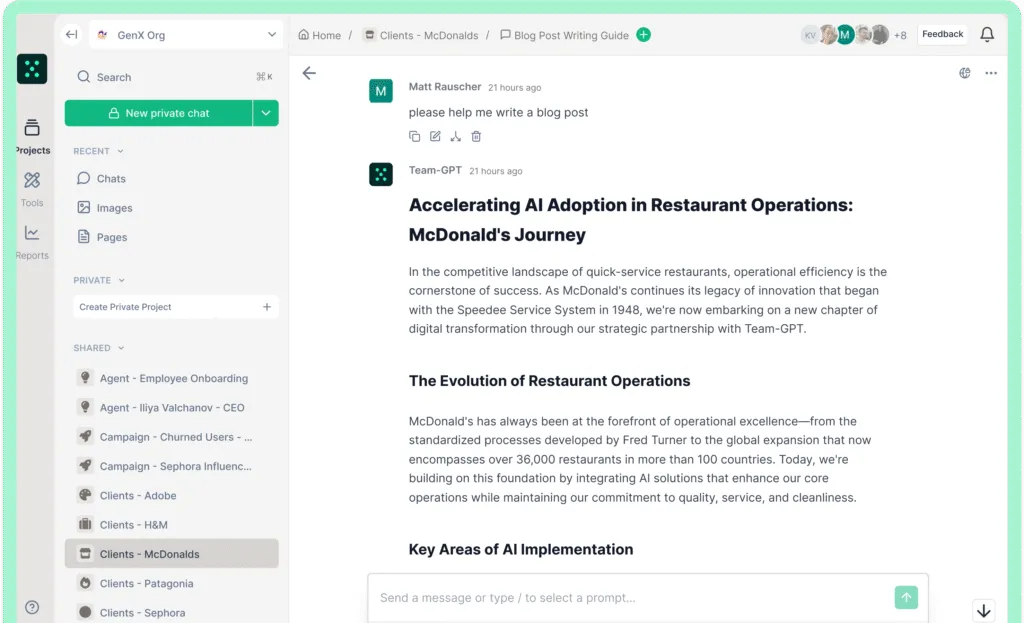Screen dimensions: 1024x623
Task: Open the help question mark icon
Action: coord(32,607)
